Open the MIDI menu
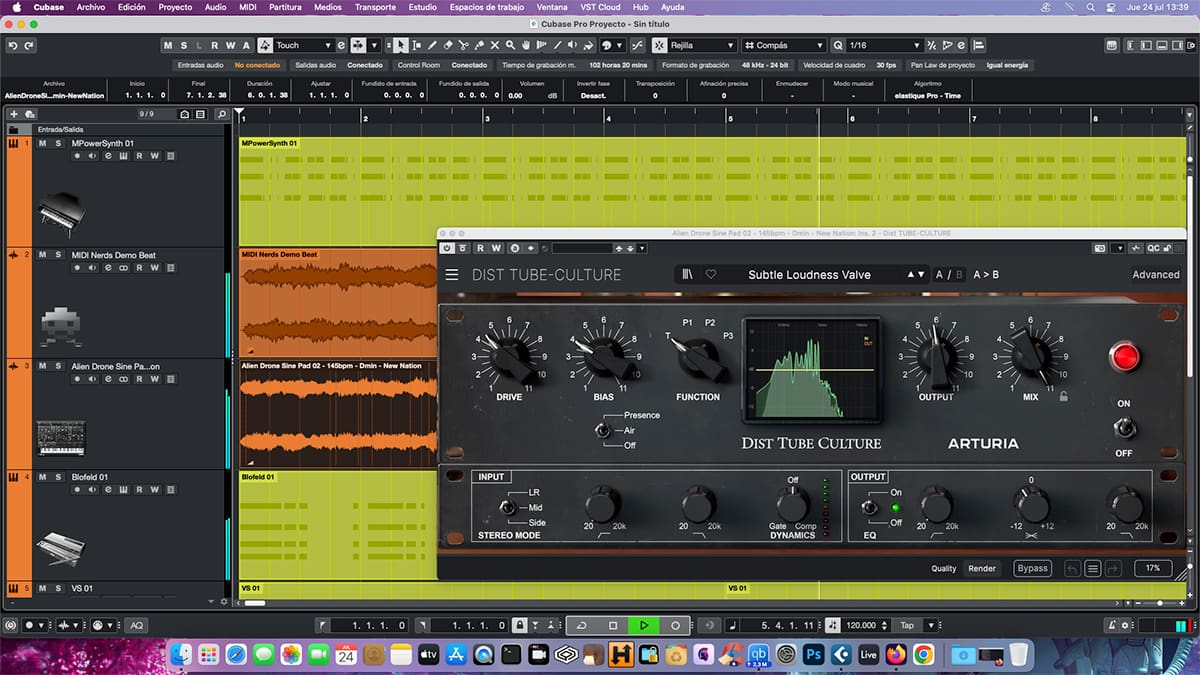The width and height of the screenshot is (1200, 675). tap(248, 7)
